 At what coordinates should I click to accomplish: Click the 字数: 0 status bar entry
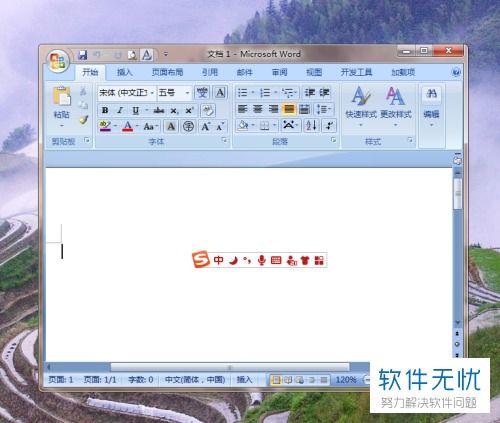141,380
